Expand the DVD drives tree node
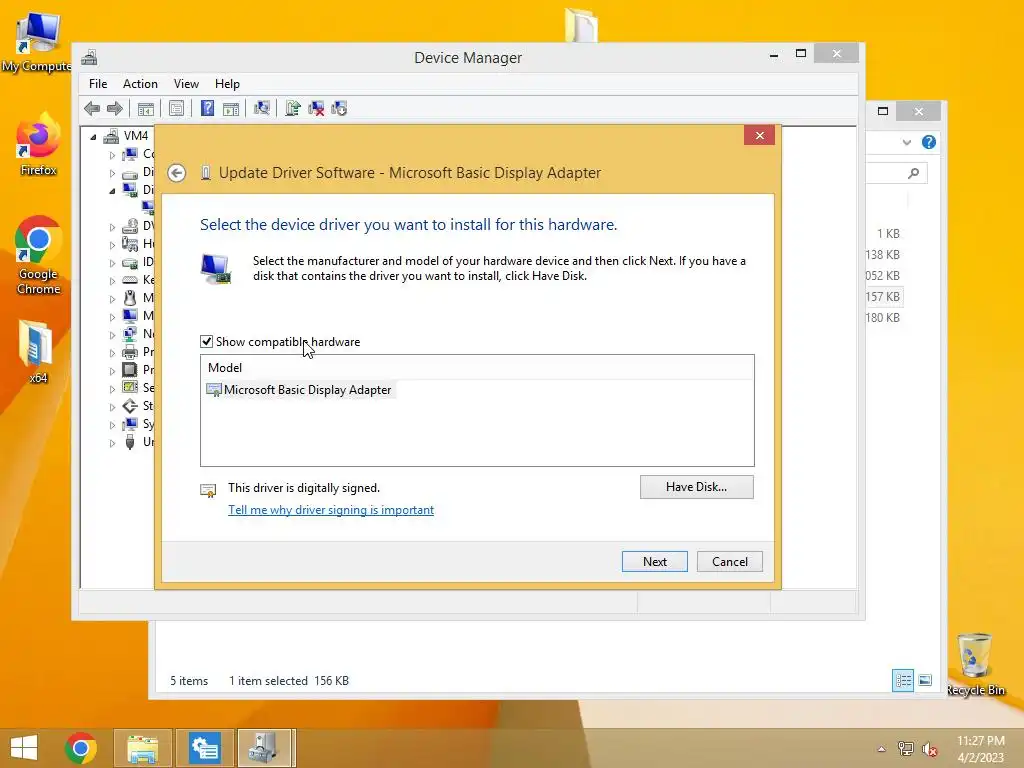This screenshot has width=1024, height=768. point(112,227)
